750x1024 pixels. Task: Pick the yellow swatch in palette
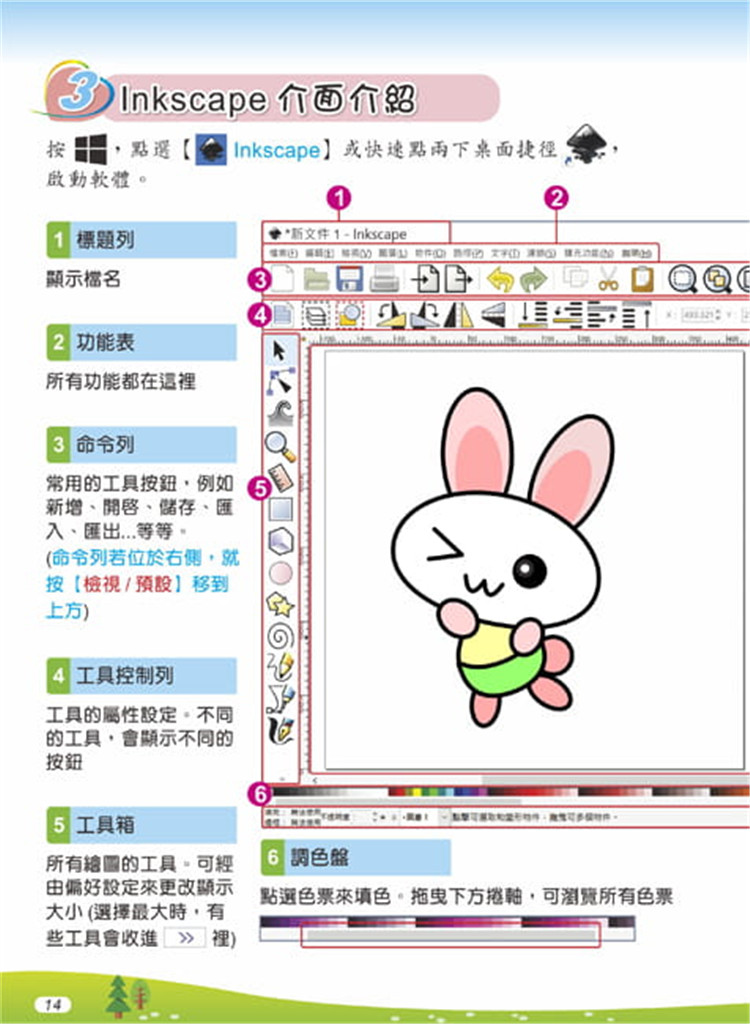coord(416,792)
